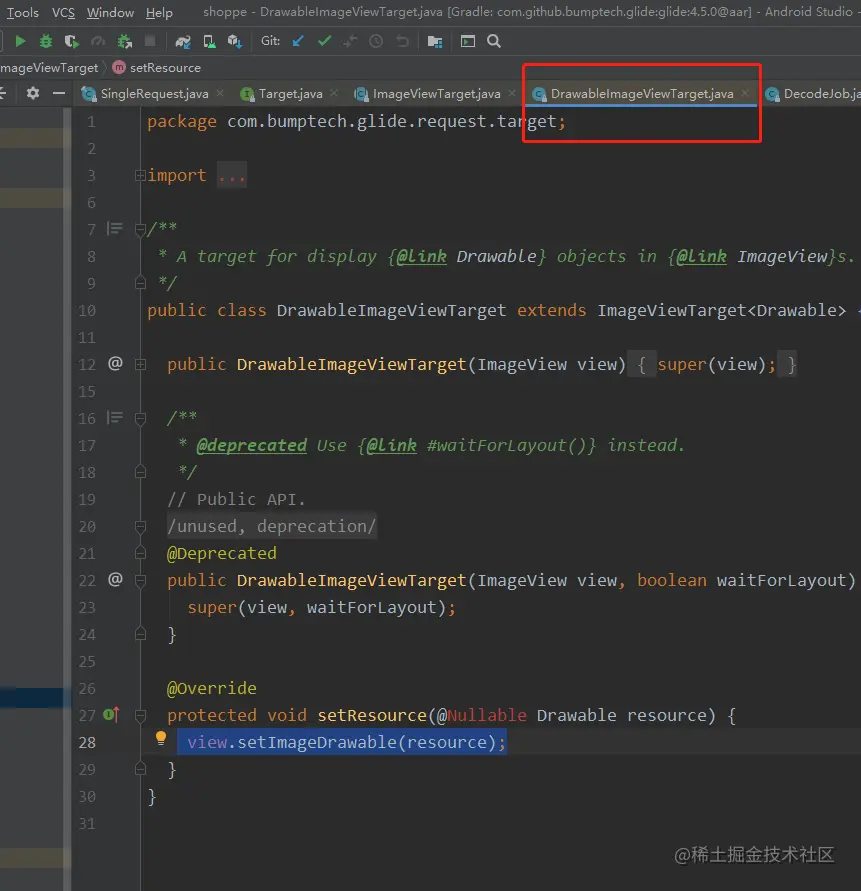
Task: Collapse annotation fold on line 20
Action: click(140, 527)
